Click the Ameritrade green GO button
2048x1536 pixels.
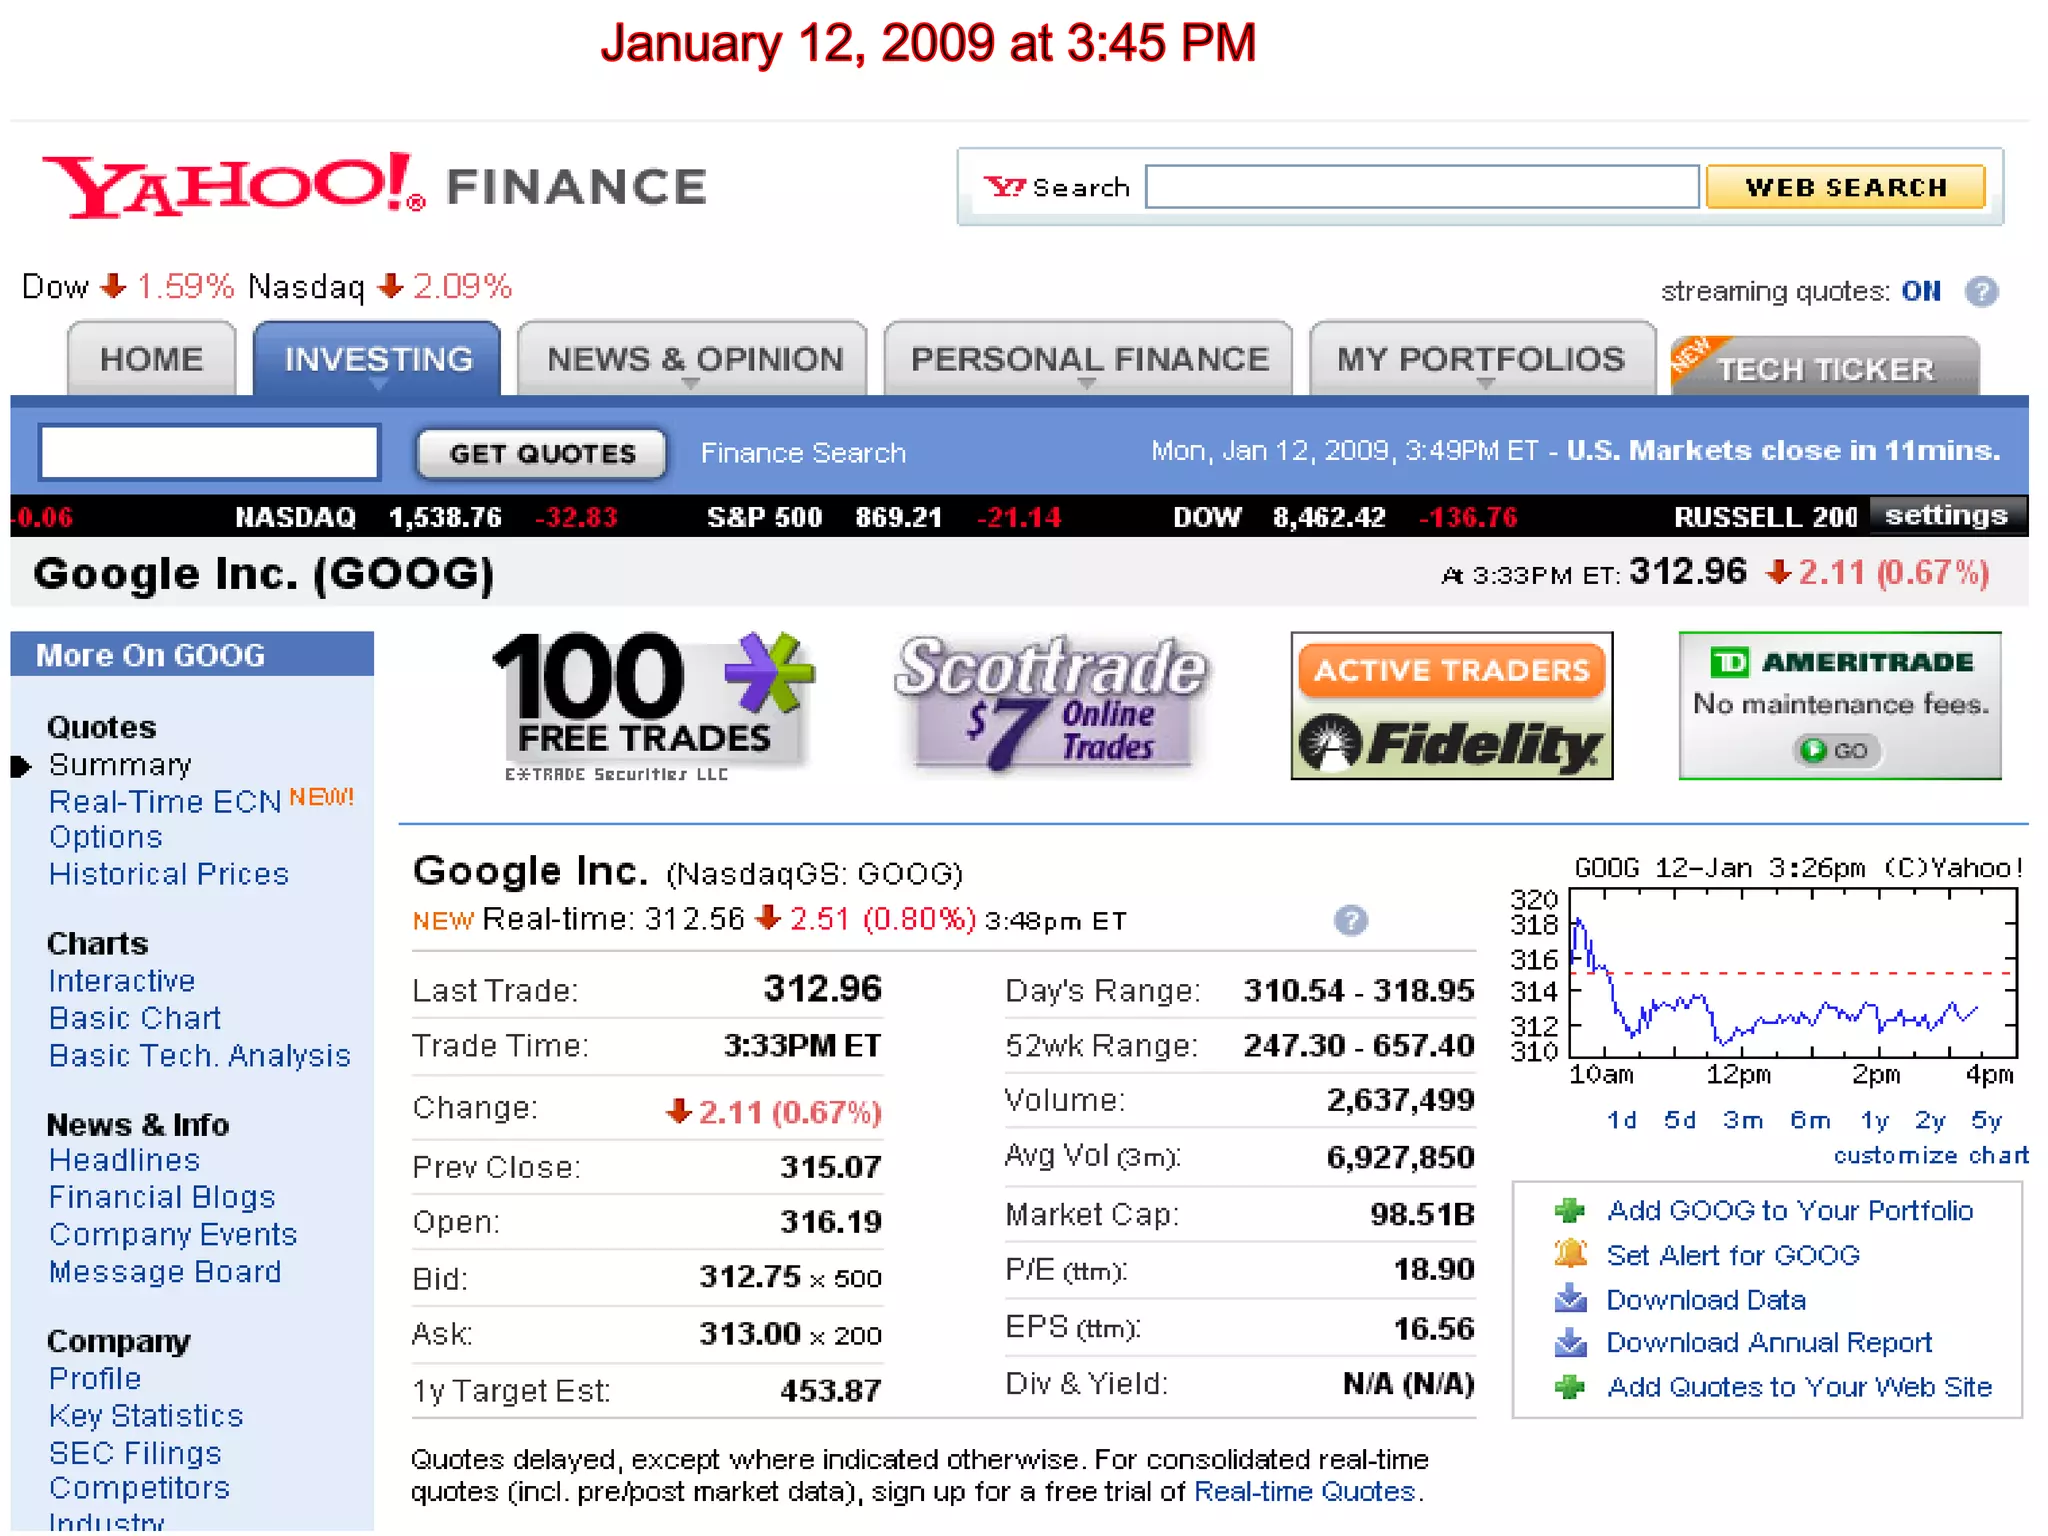(1838, 750)
